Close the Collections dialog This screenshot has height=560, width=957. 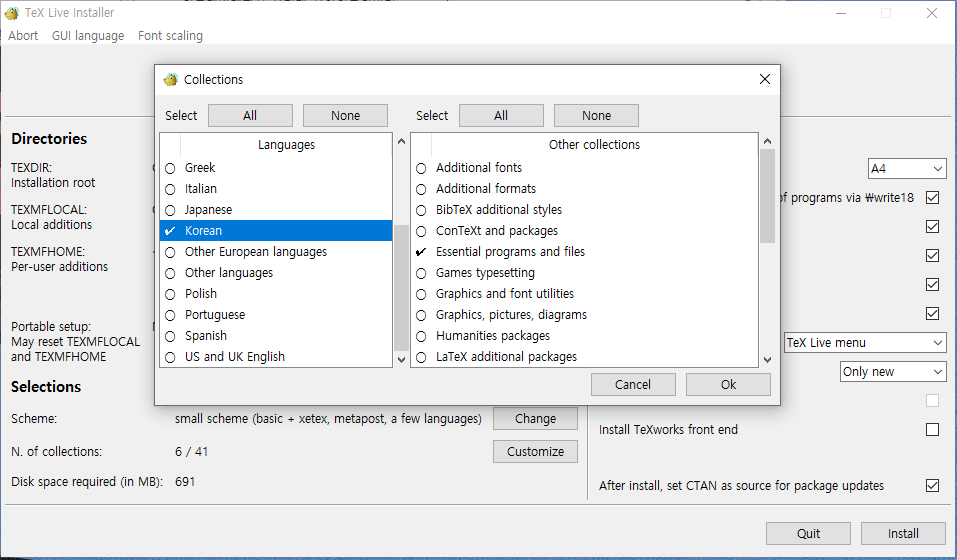tap(765, 79)
